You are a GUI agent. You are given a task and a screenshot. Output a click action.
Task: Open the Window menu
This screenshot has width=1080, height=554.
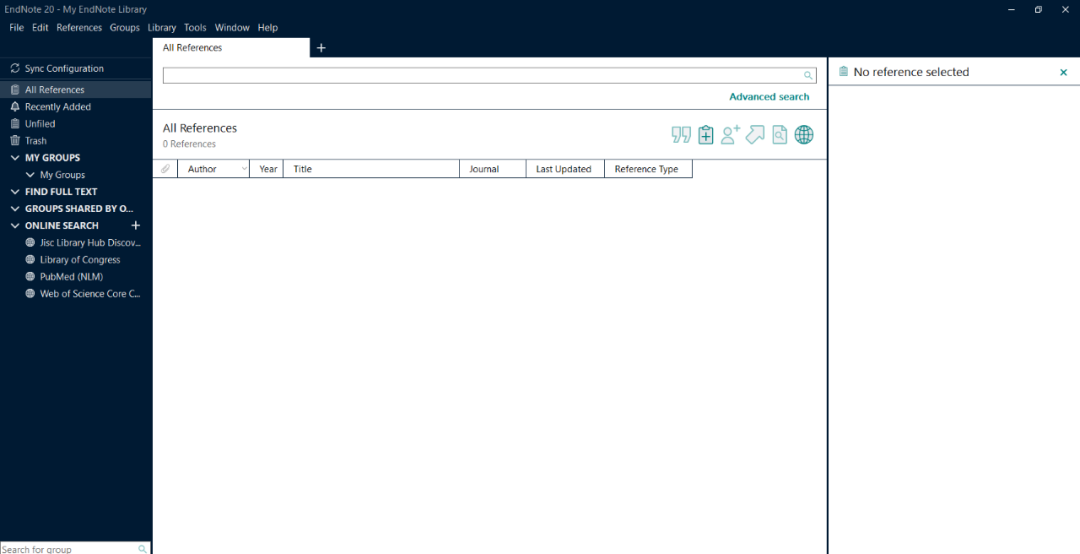point(232,28)
